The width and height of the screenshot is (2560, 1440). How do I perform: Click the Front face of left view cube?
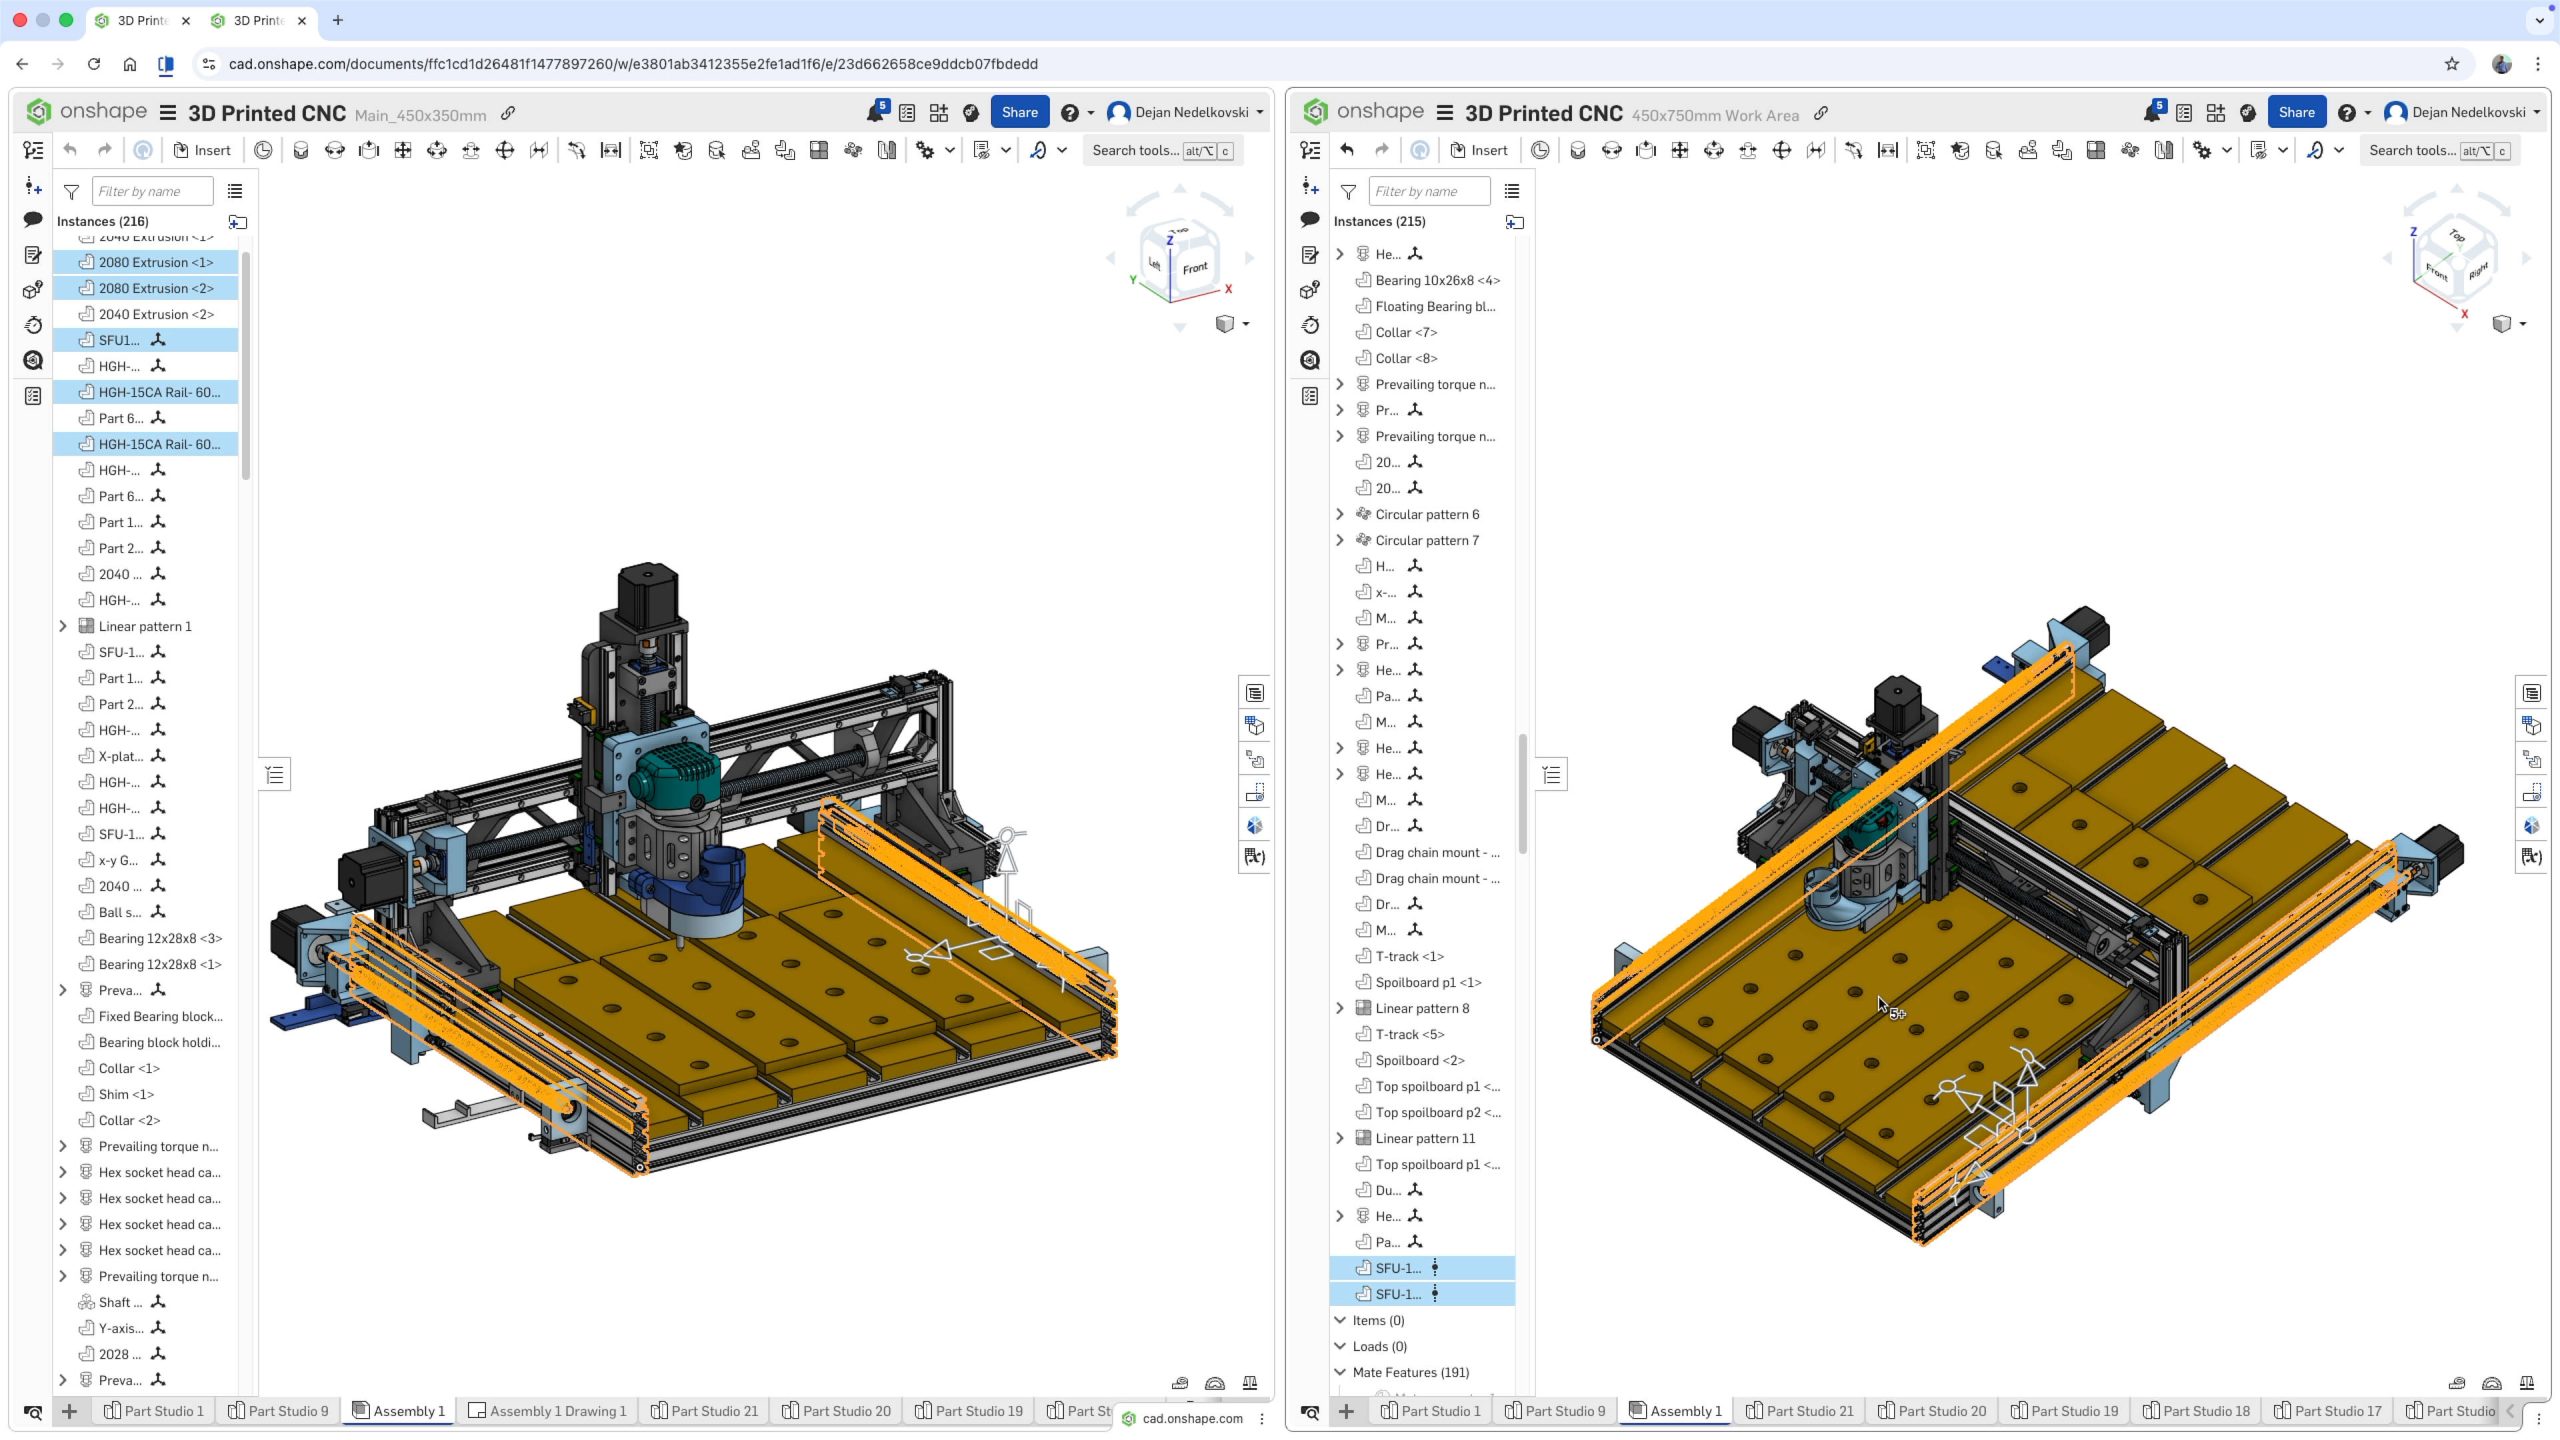pos(1194,268)
